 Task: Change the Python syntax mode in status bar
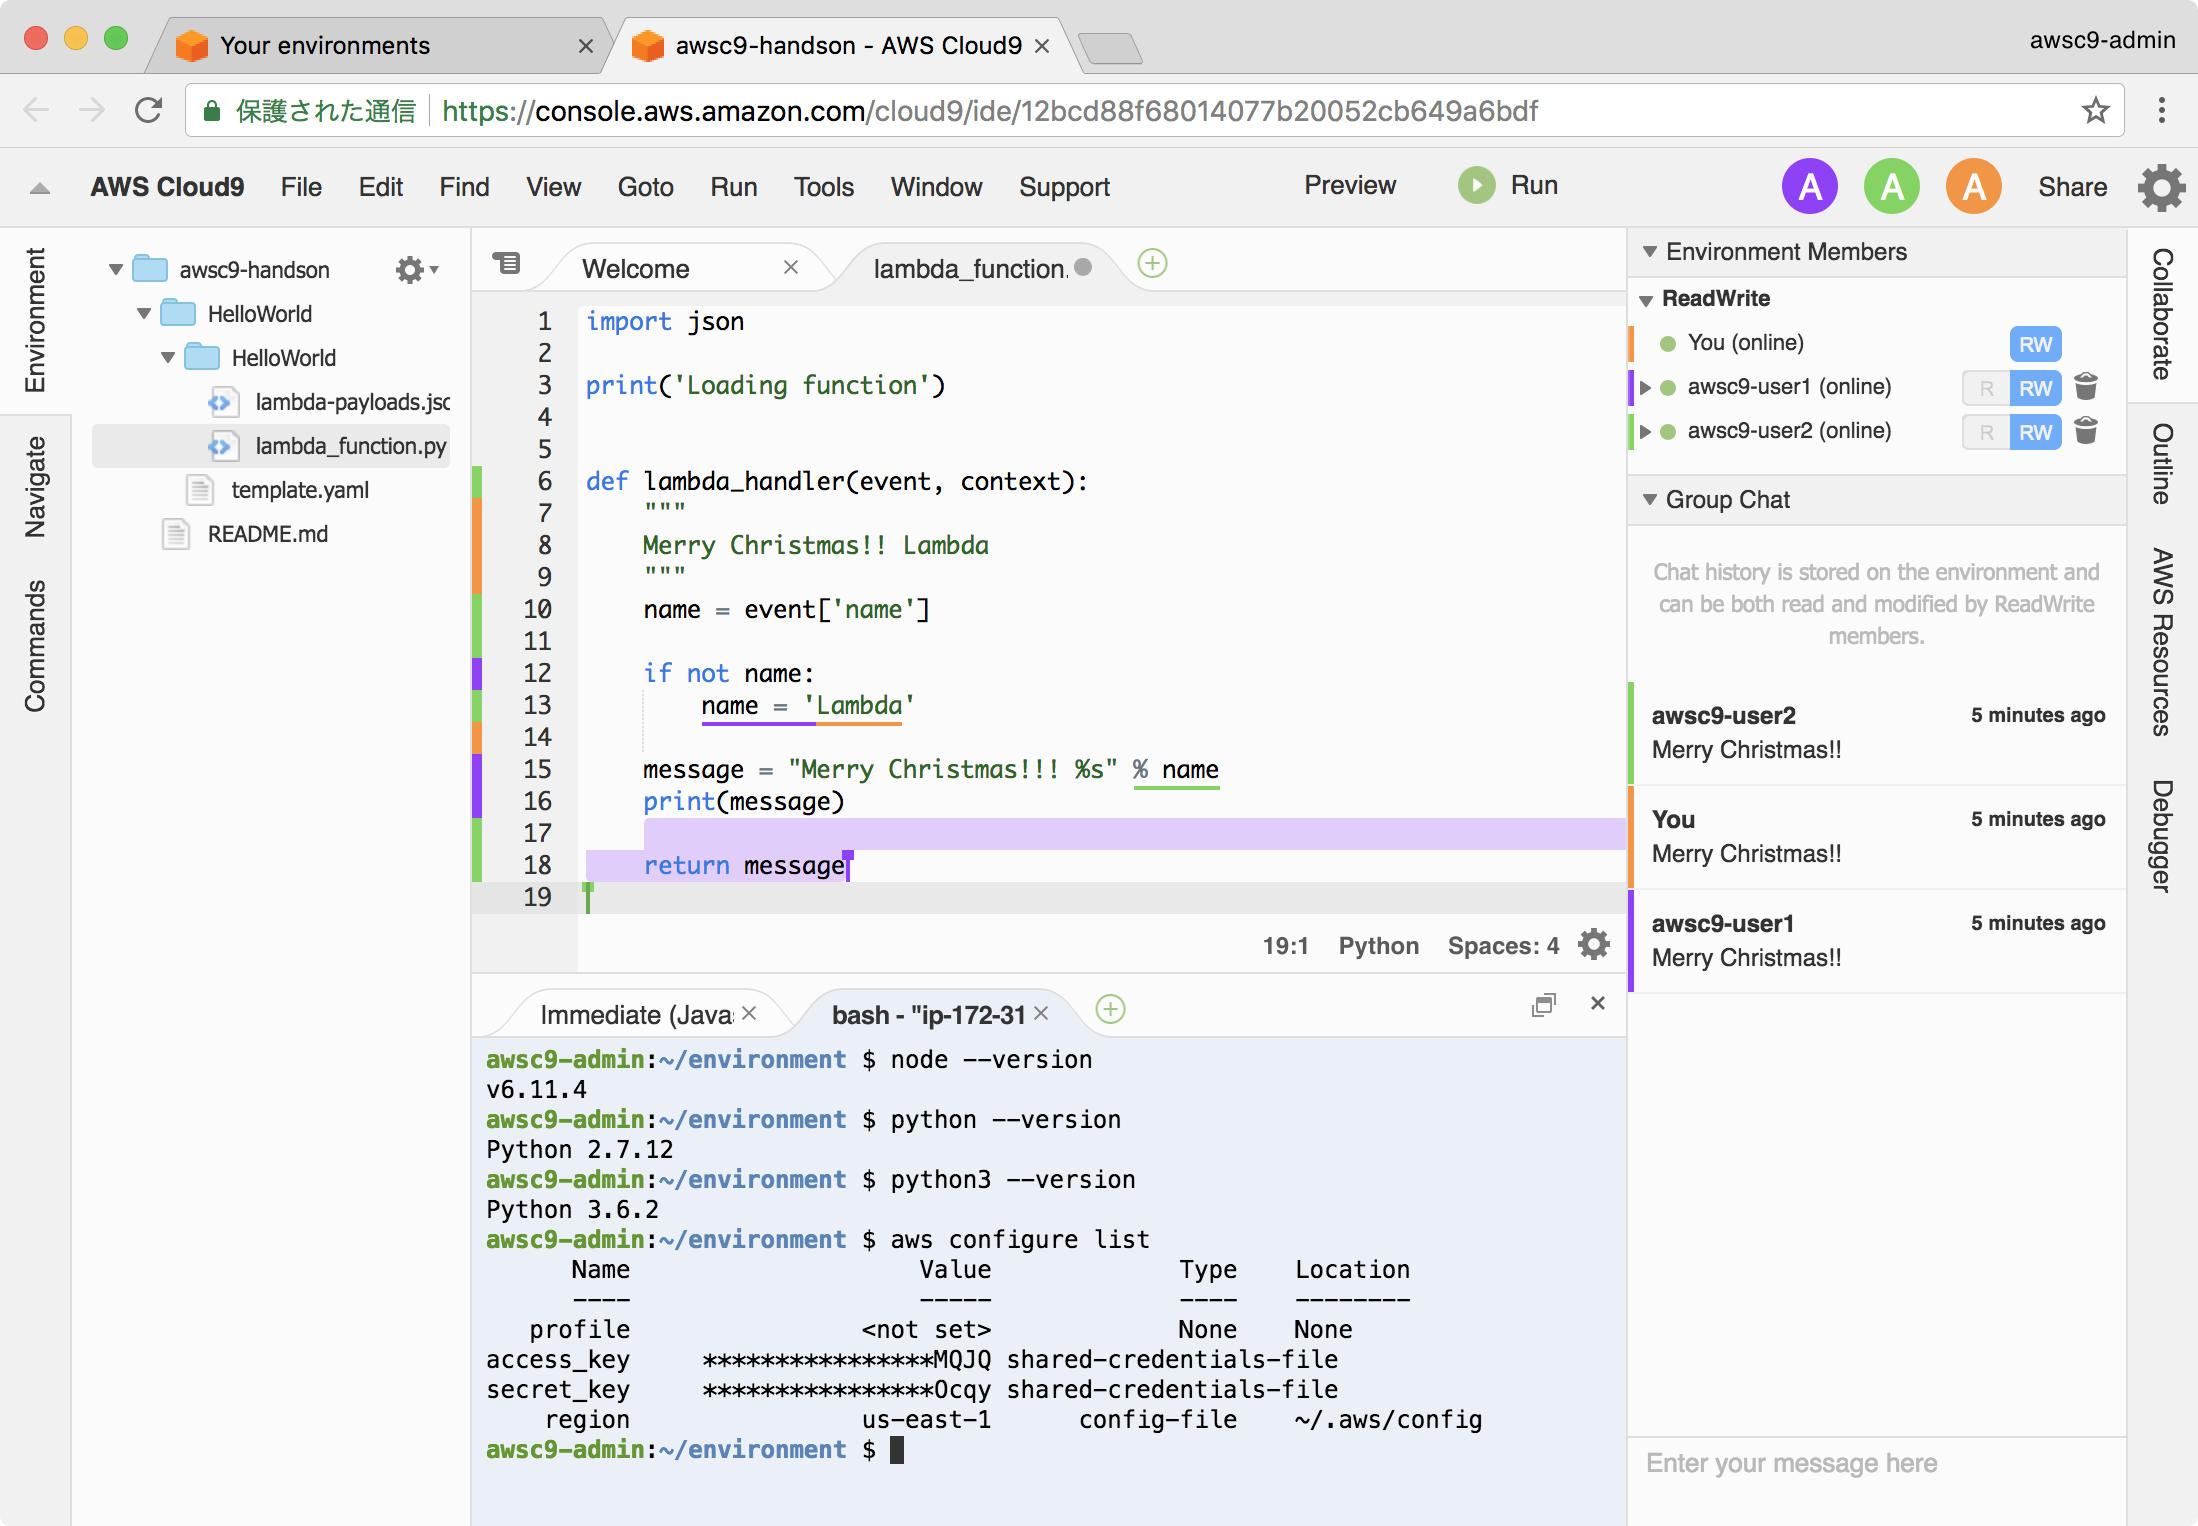[1378, 946]
